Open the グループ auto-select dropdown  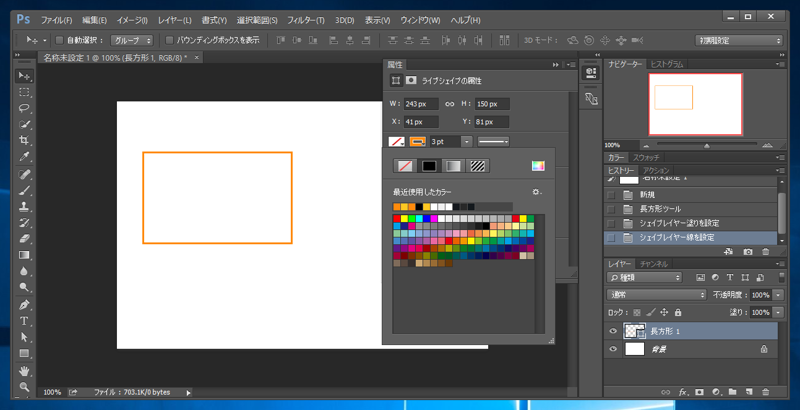[132, 40]
